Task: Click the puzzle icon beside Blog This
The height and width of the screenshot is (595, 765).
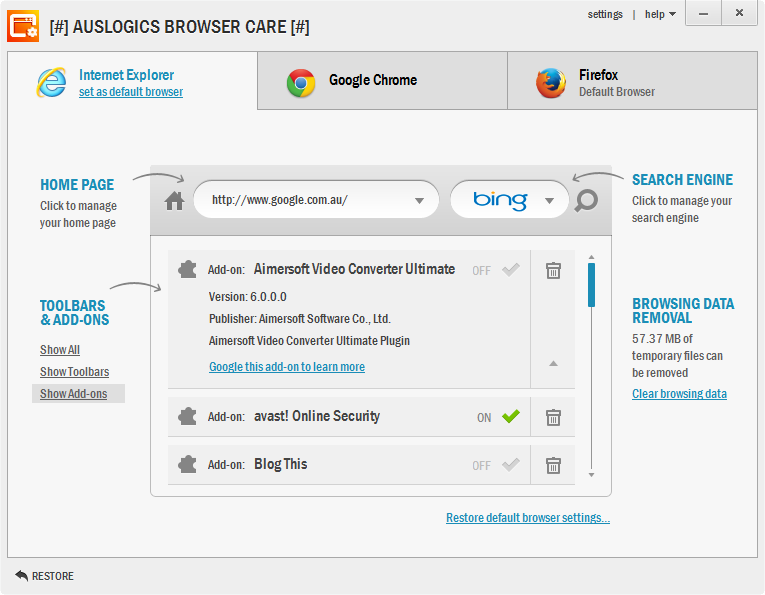Action: 187,464
